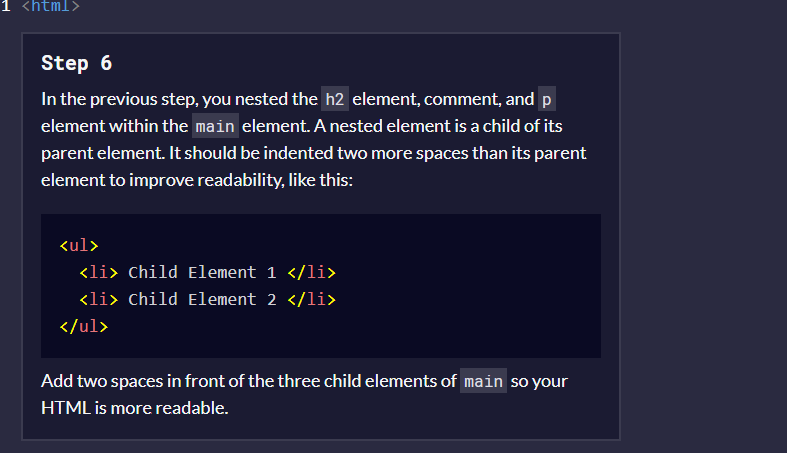
Task: Click line number 1 in editor gutter
Action: click(x=5, y=6)
